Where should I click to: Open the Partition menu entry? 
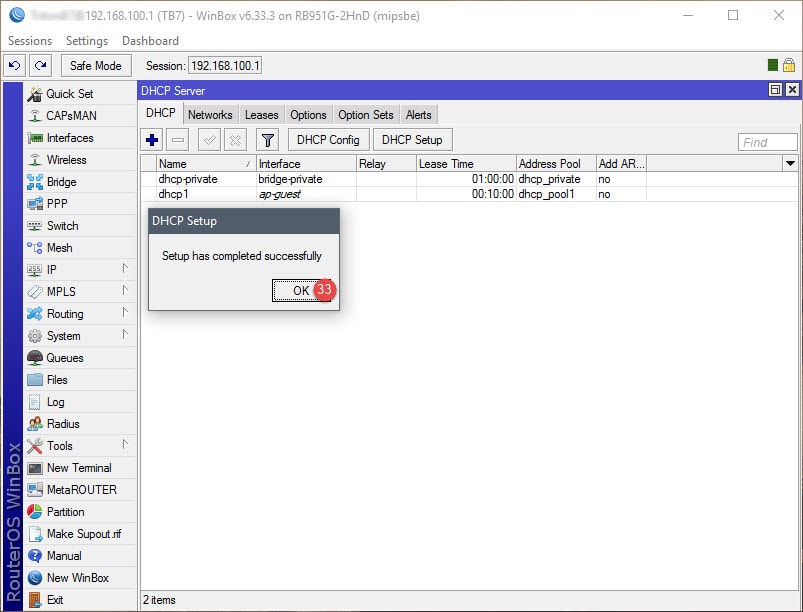(80, 512)
